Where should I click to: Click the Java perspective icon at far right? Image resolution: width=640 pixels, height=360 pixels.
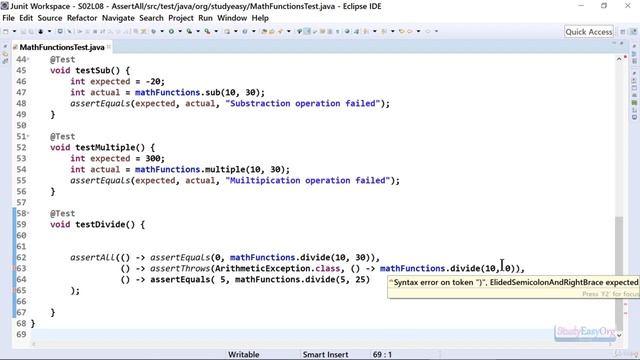tap(633, 32)
